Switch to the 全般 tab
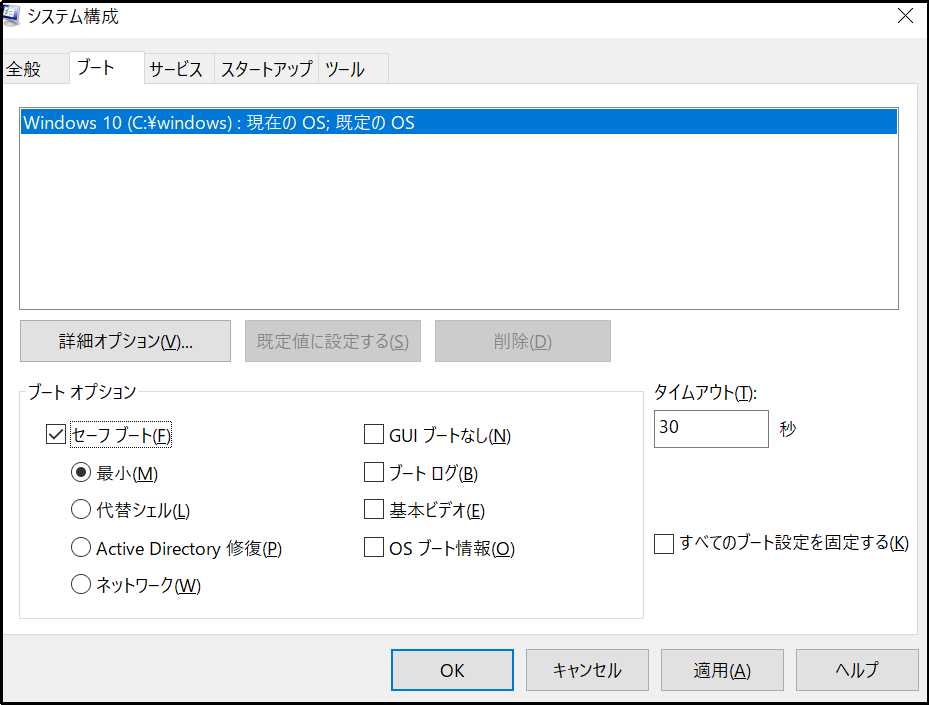Image resolution: width=929 pixels, height=705 pixels. click(24, 69)
